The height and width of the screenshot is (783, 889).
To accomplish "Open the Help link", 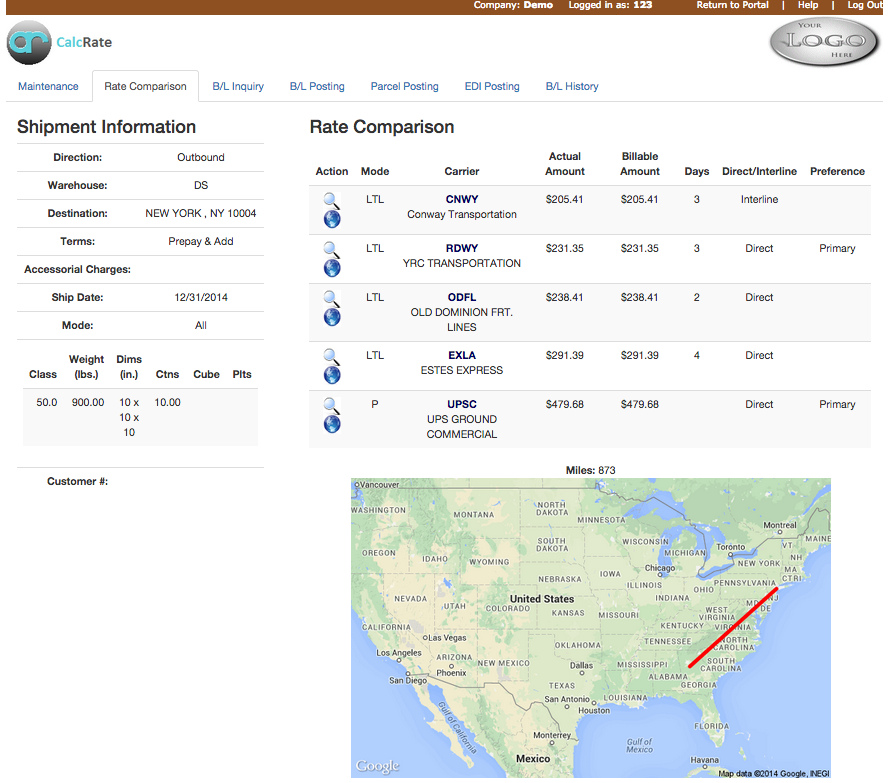I will pos(808,5).
